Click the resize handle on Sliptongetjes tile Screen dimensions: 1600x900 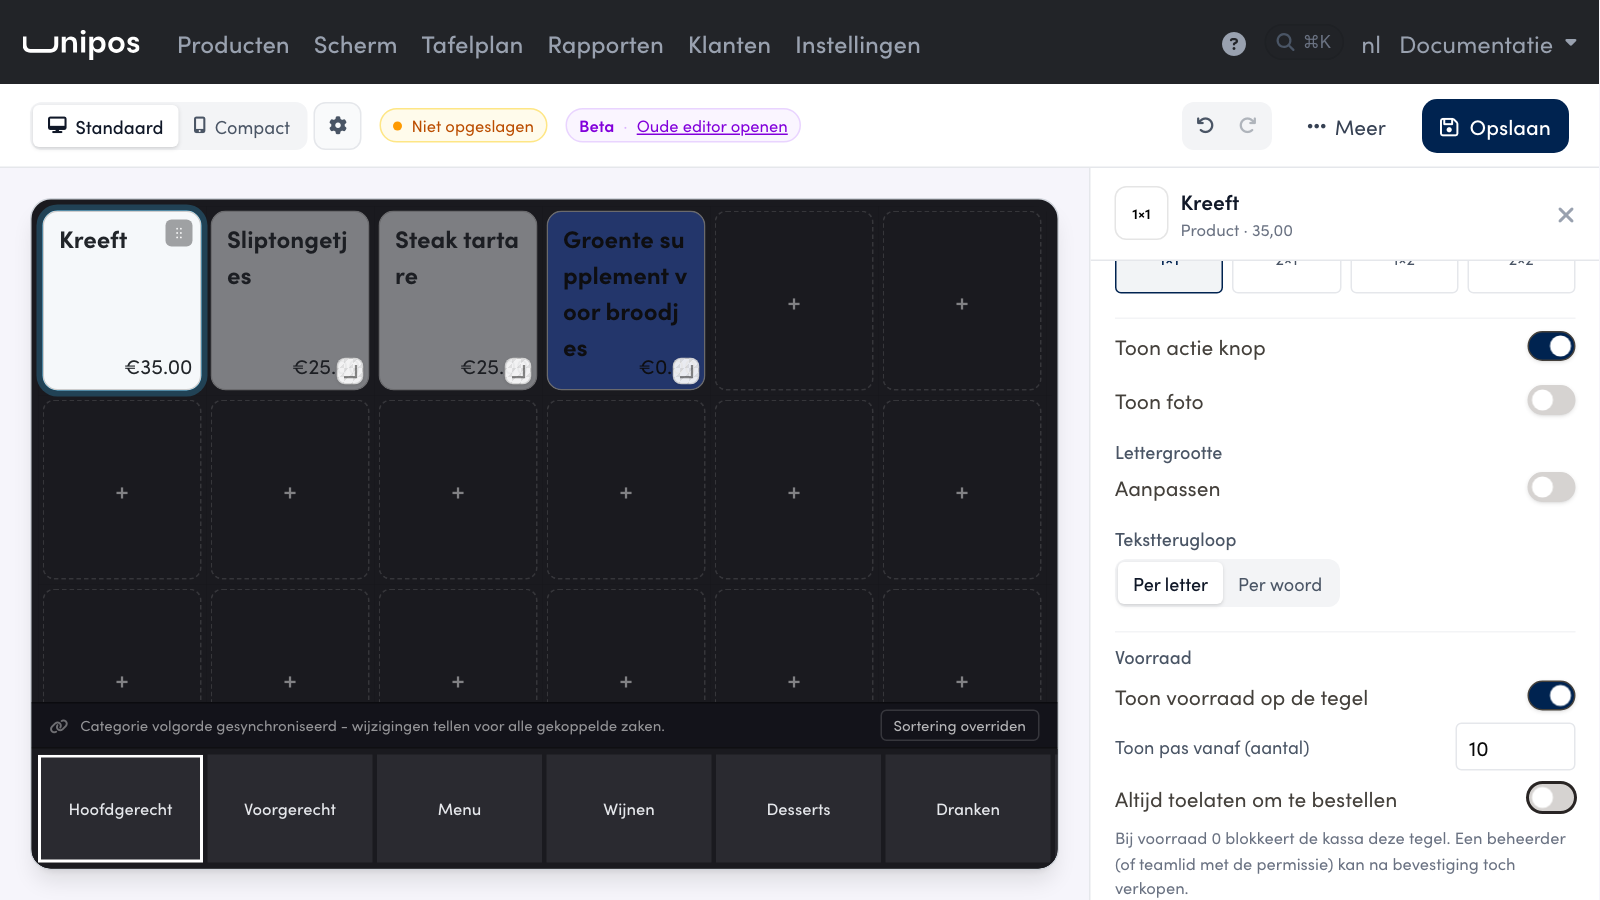coord(349,370)
